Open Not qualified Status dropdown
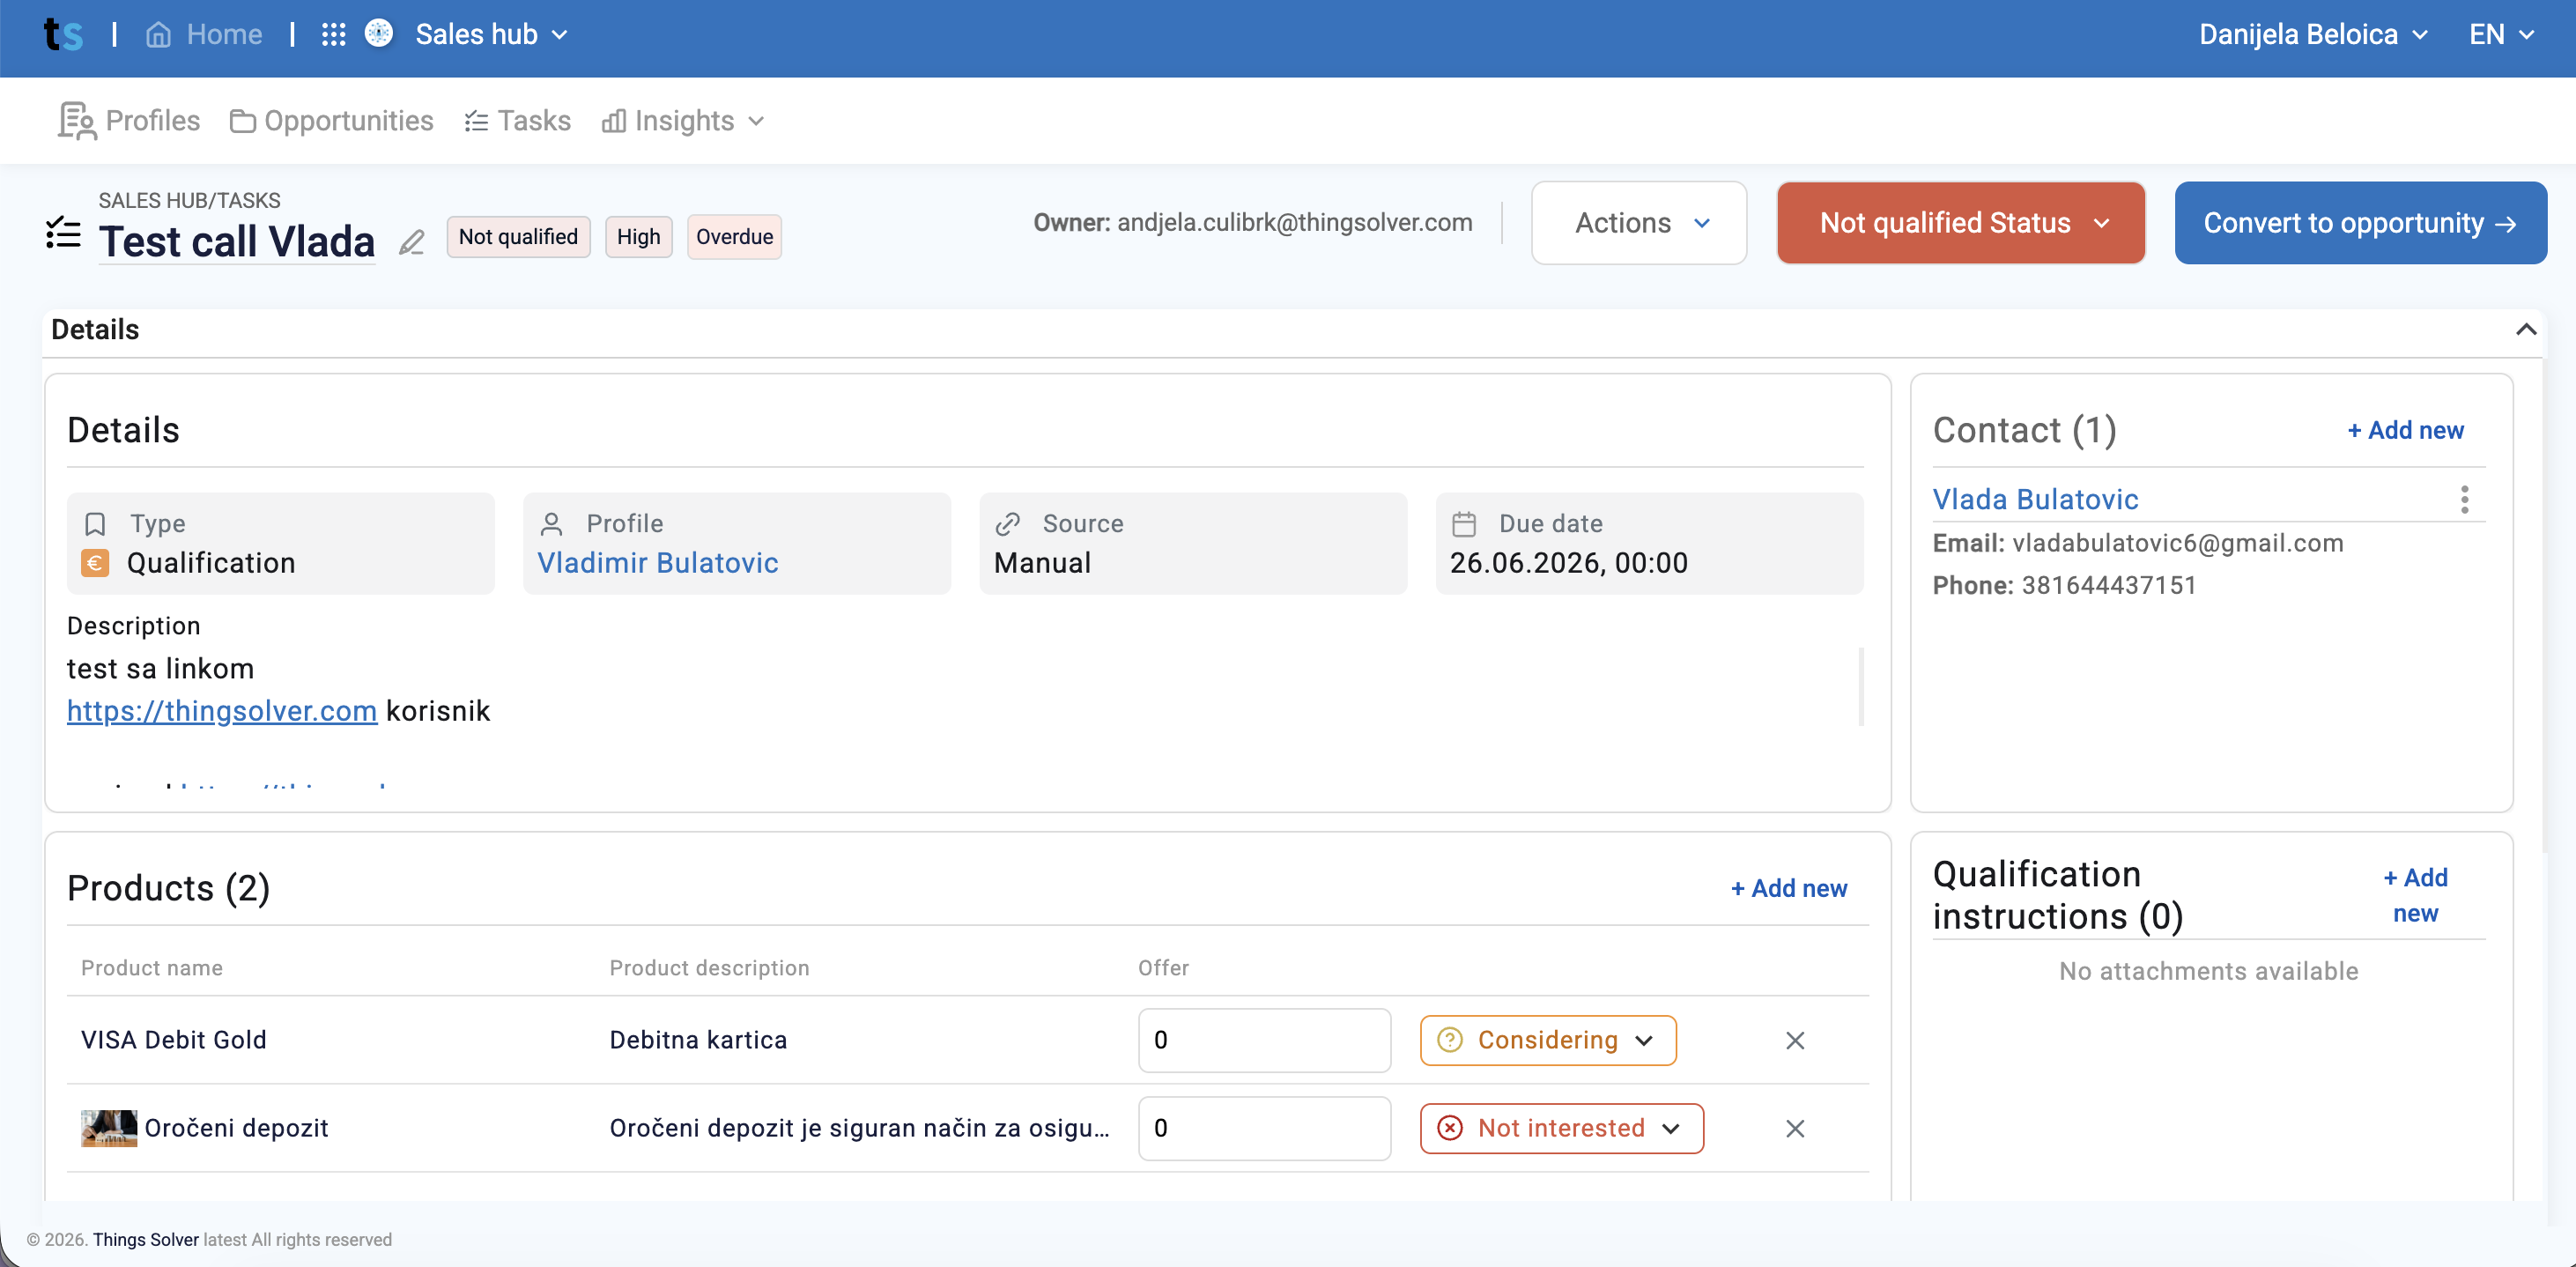 (x=1960, y=223)
